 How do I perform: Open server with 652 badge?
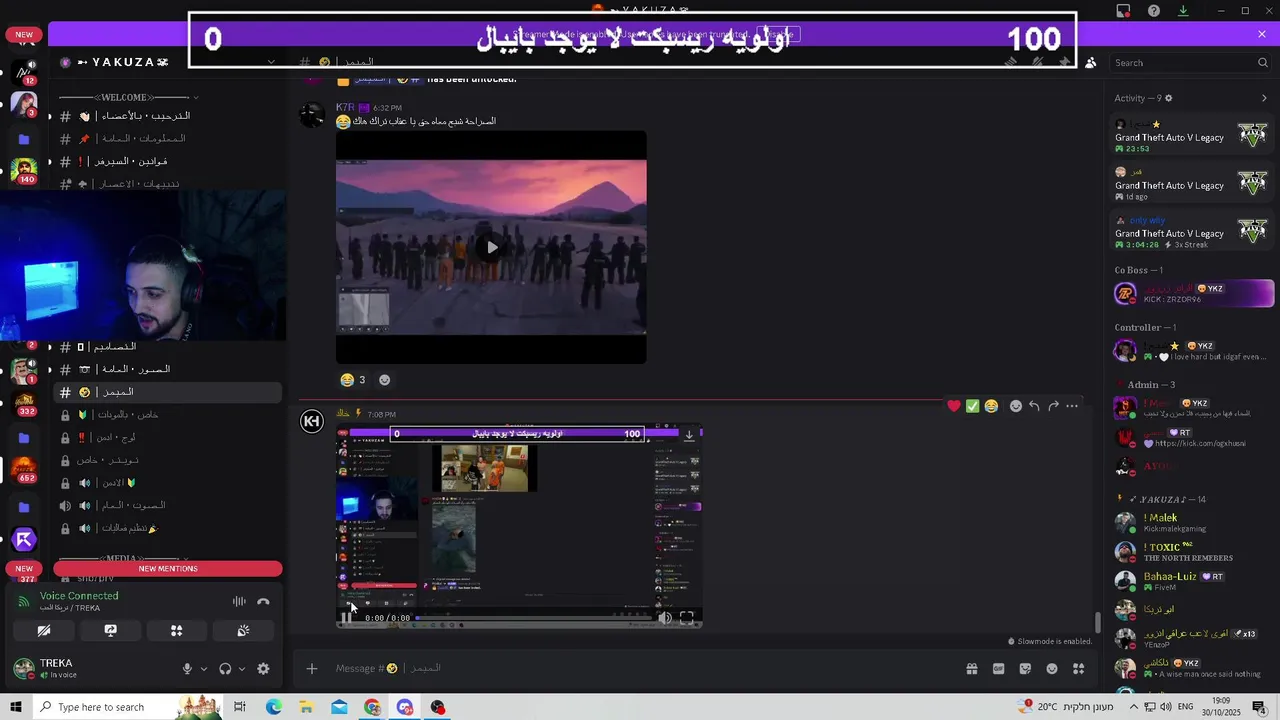pos(24,470)
